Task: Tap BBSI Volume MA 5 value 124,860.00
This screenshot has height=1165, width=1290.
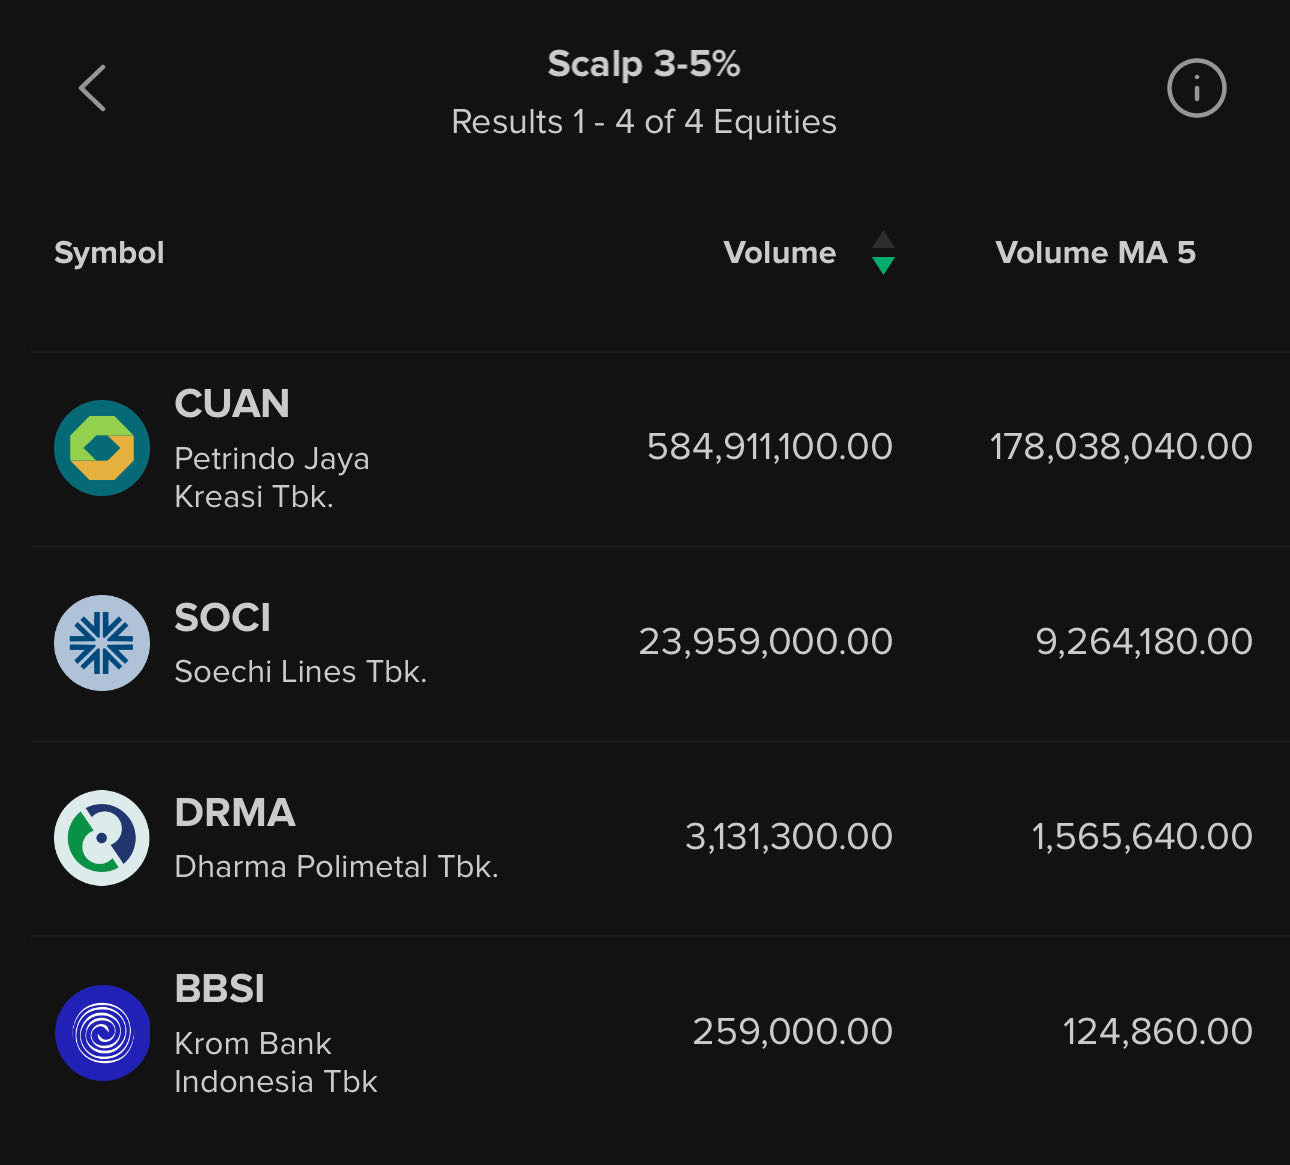Action: pyautogui.click(x=1157, y=1032)
